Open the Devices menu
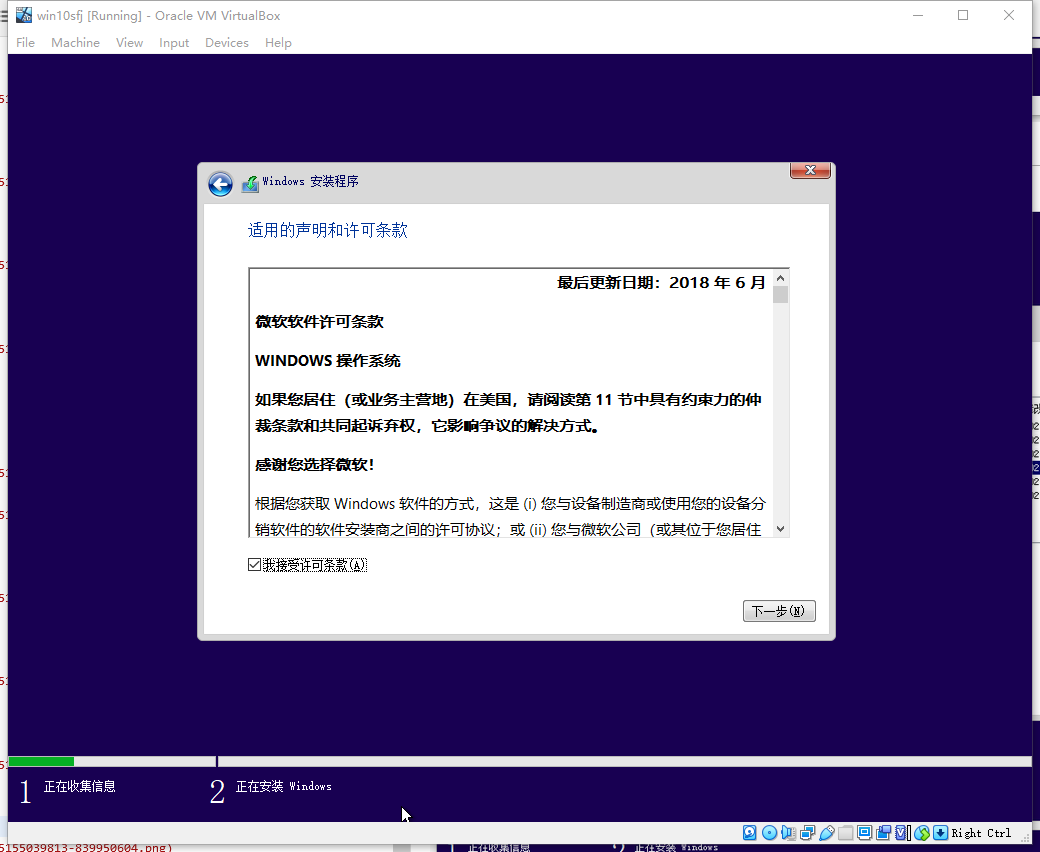This screenshot has width=1040, height=852. [x=227, y=42]
